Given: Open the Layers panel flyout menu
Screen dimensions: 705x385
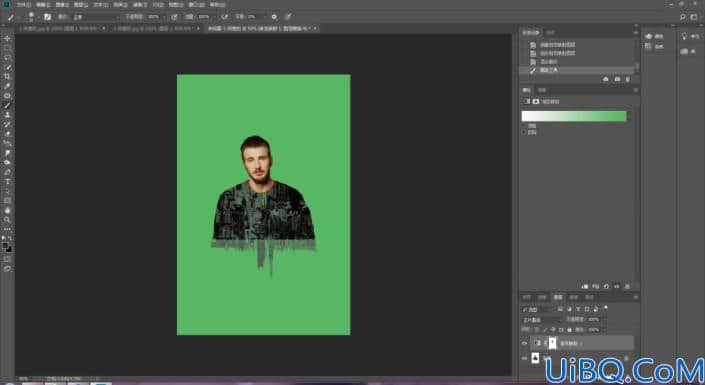Looking at the screenshot, I should pos(635,297).
